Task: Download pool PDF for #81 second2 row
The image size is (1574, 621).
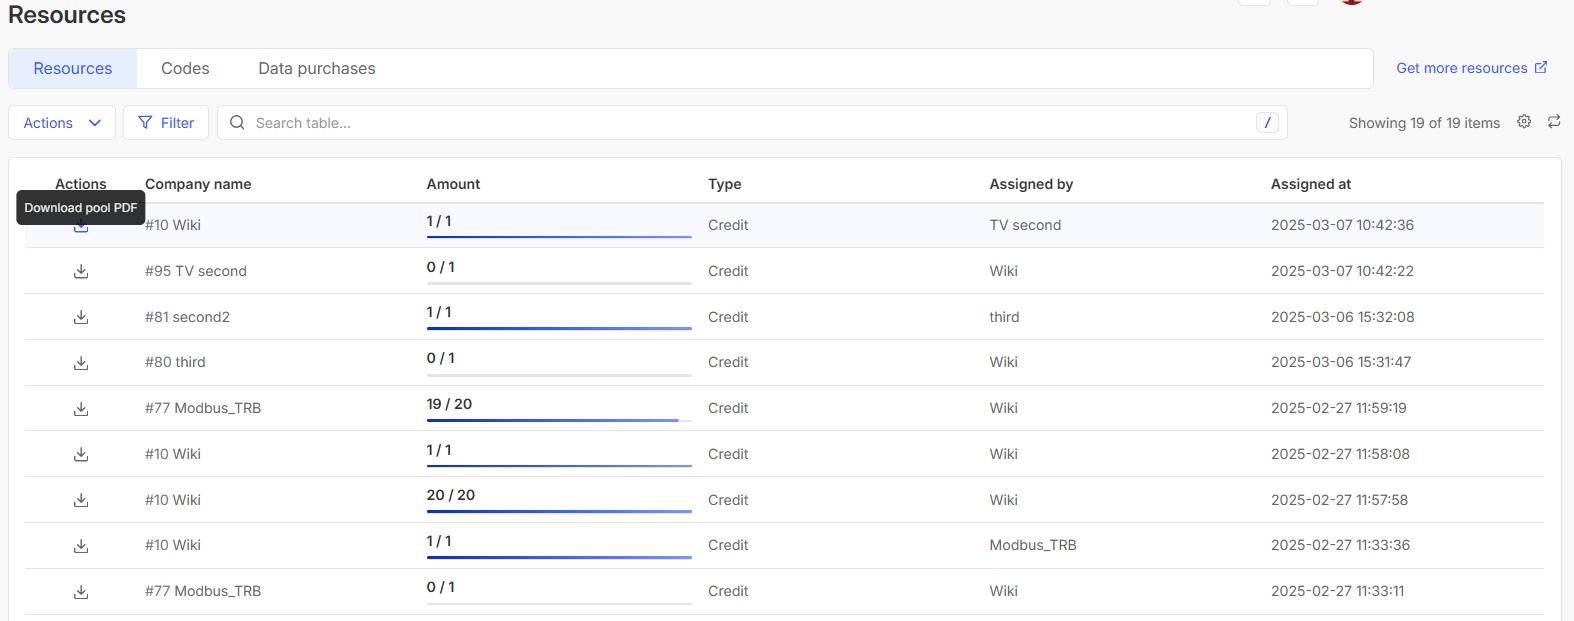Action: (x=81, y=317)
